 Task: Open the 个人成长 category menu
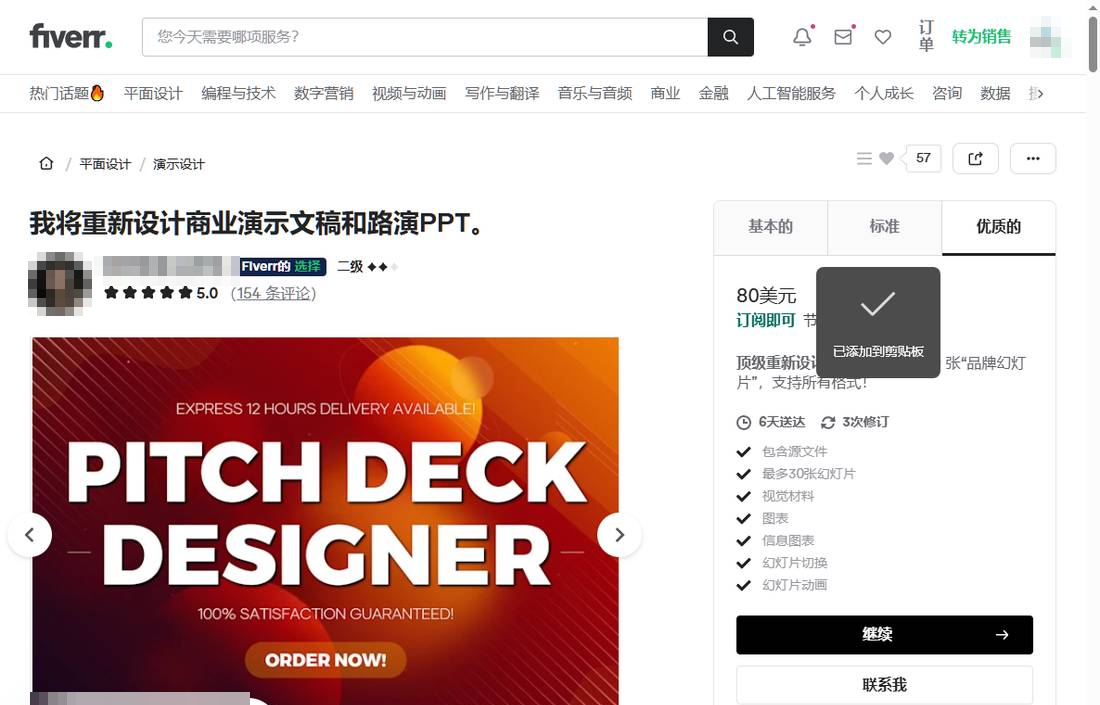(x=884, y=93)
